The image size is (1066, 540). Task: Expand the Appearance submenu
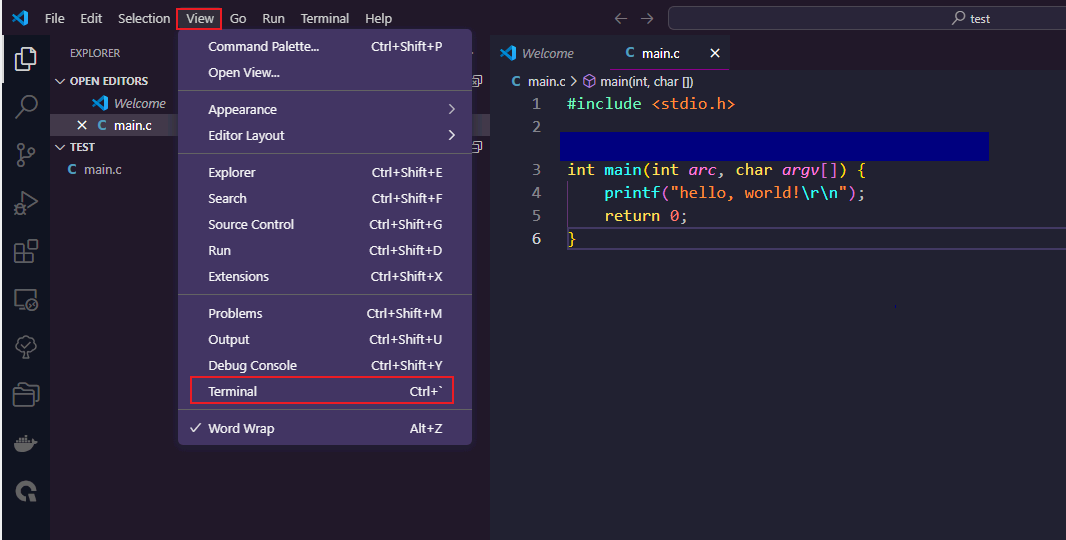[x=325, y=109]
